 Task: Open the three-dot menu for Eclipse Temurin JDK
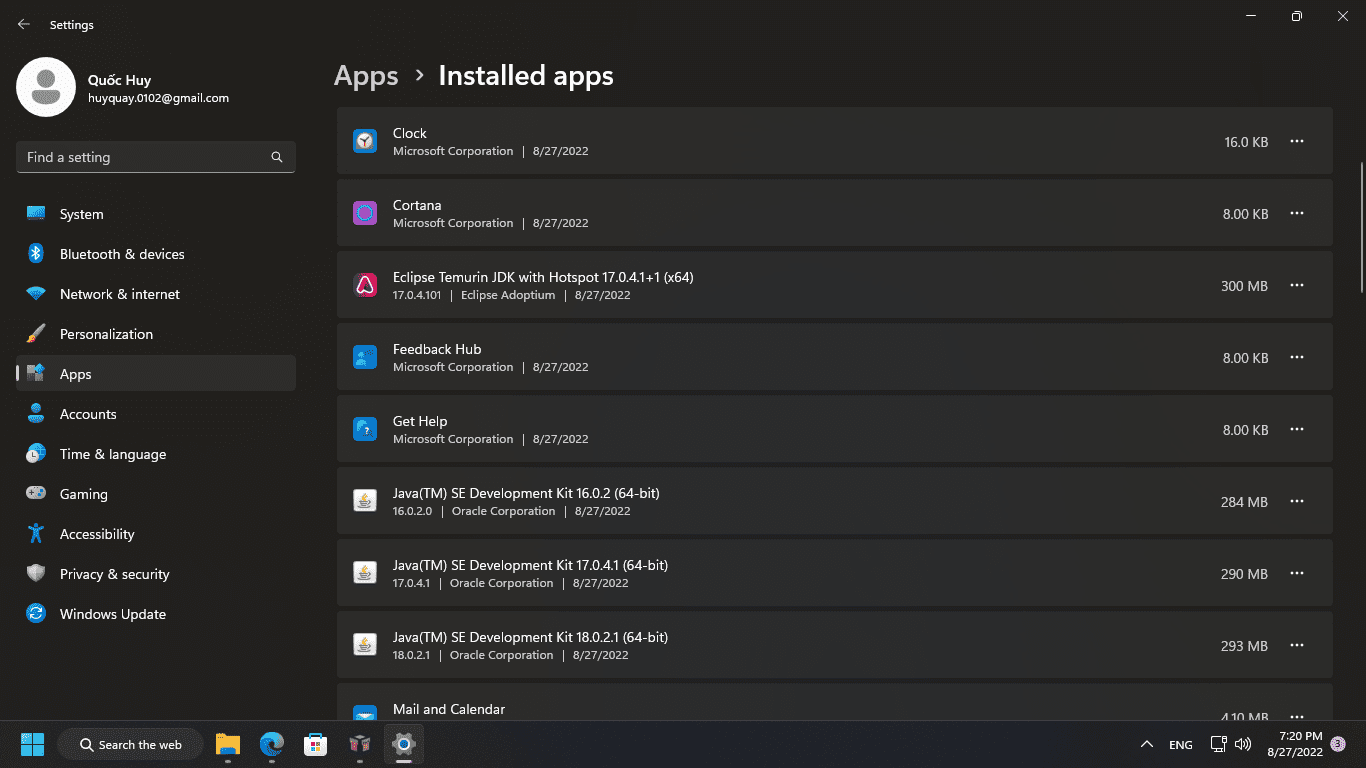tap(1297, 286)
